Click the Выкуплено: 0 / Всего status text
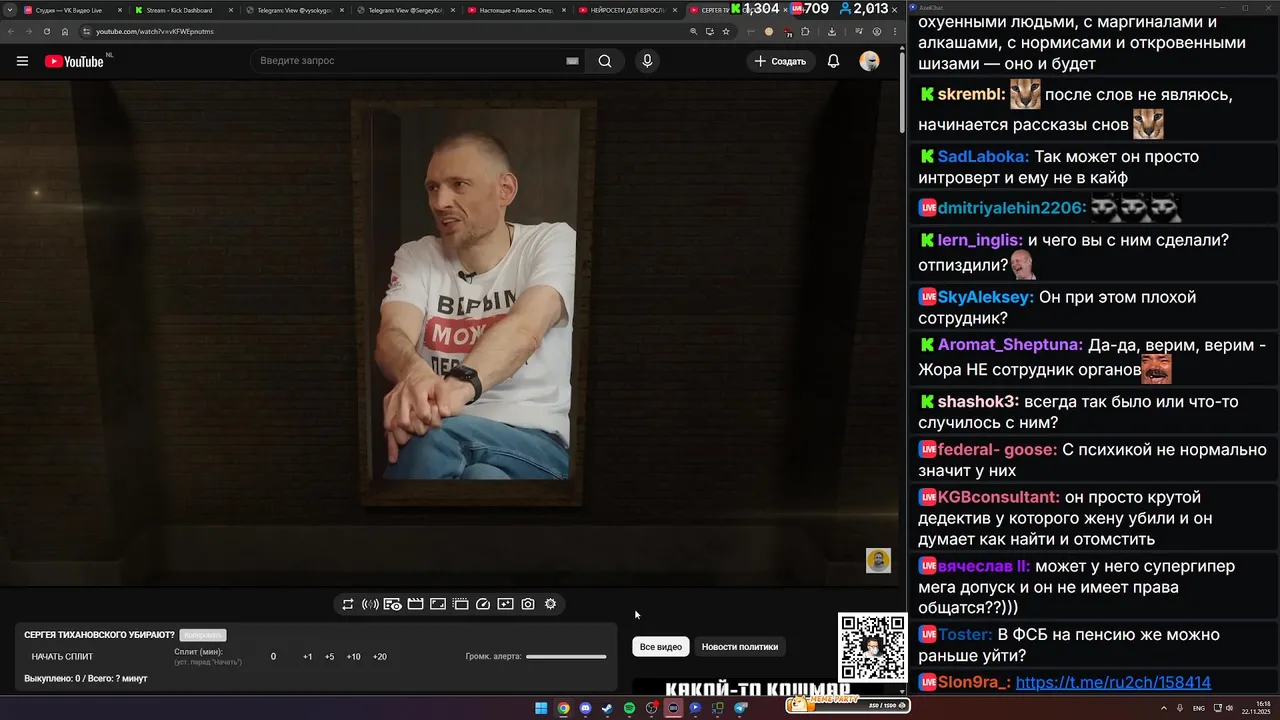This screenshot has width=1280, height=720. tap(86, 679)
